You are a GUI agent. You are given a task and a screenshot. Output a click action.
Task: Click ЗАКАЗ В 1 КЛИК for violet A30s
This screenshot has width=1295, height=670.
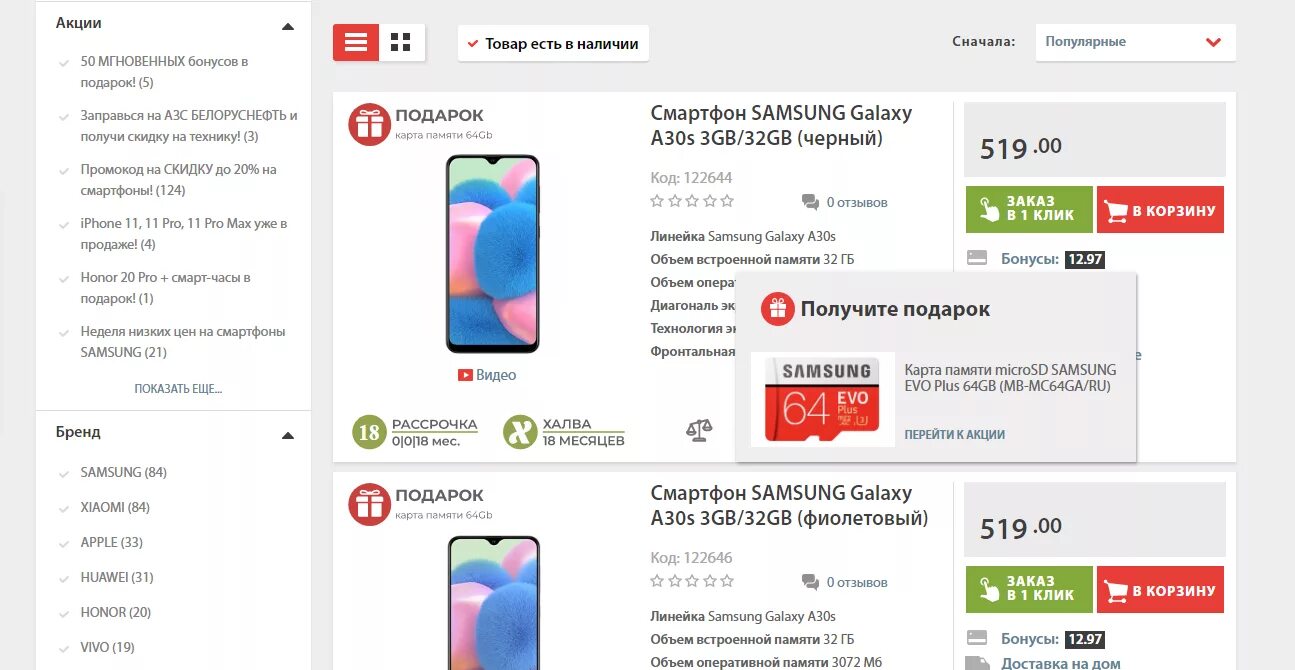click(1029, 589)
